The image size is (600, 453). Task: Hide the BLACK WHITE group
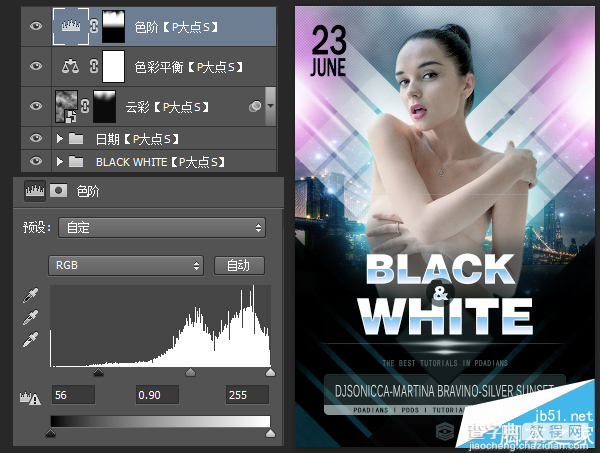36,161
